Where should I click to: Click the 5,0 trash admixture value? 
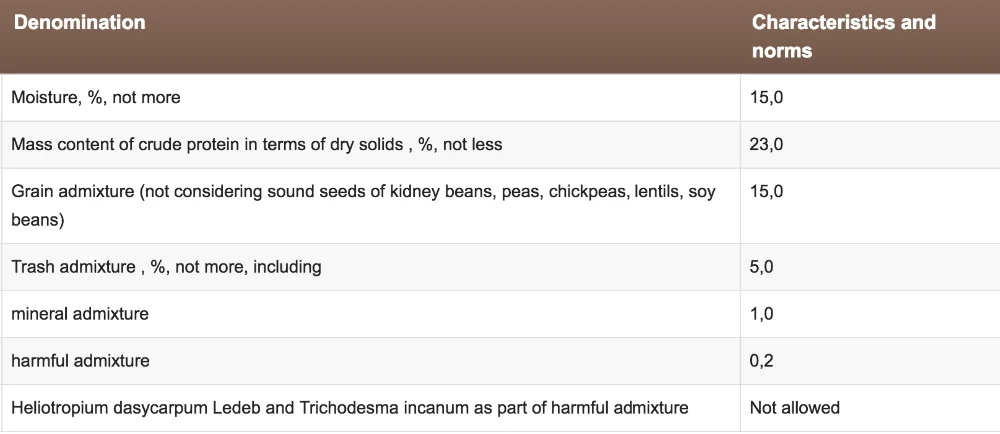(762, 267)
